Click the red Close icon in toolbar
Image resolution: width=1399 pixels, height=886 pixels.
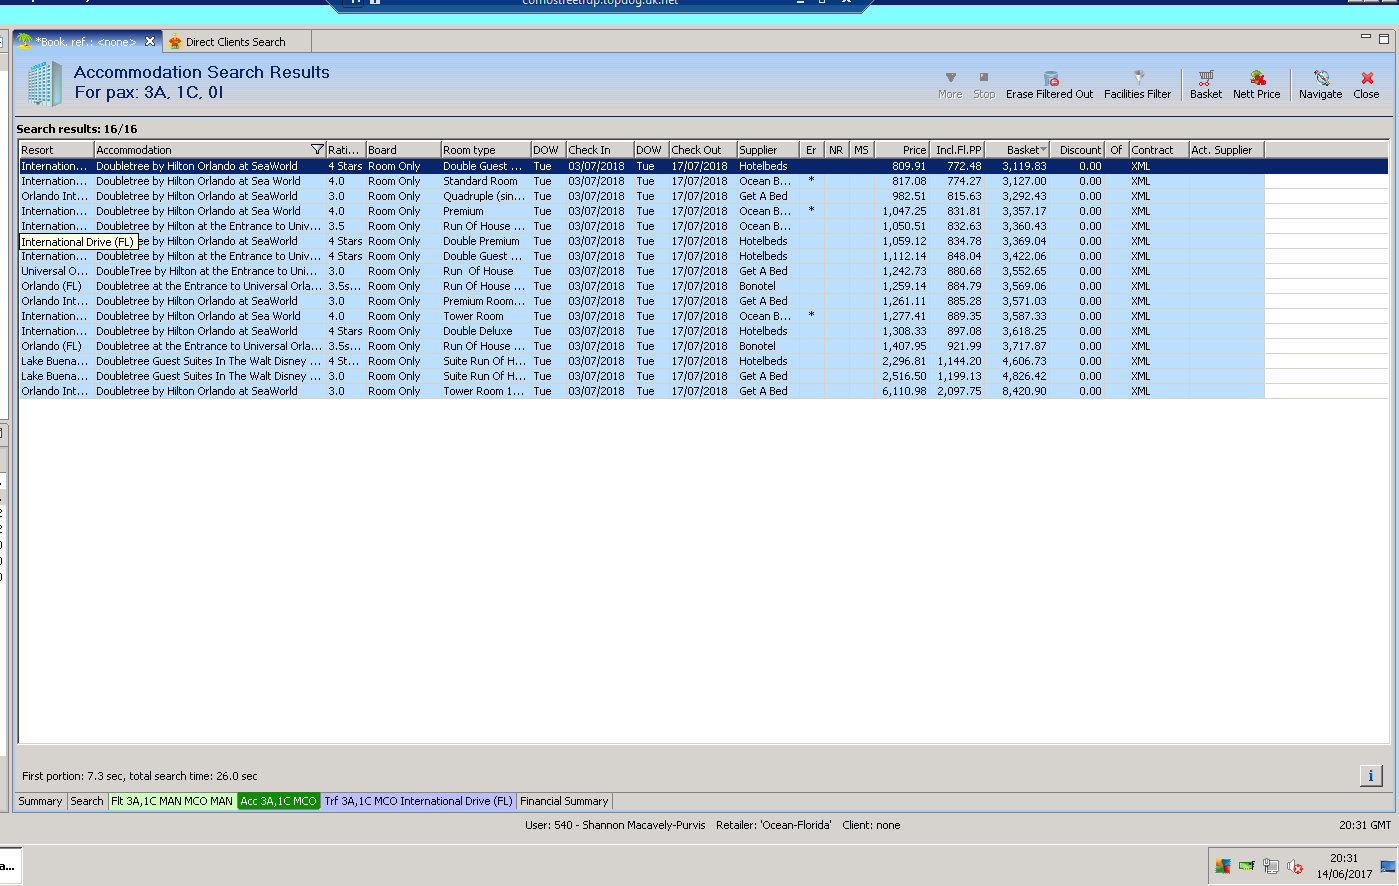point(1367,78)
